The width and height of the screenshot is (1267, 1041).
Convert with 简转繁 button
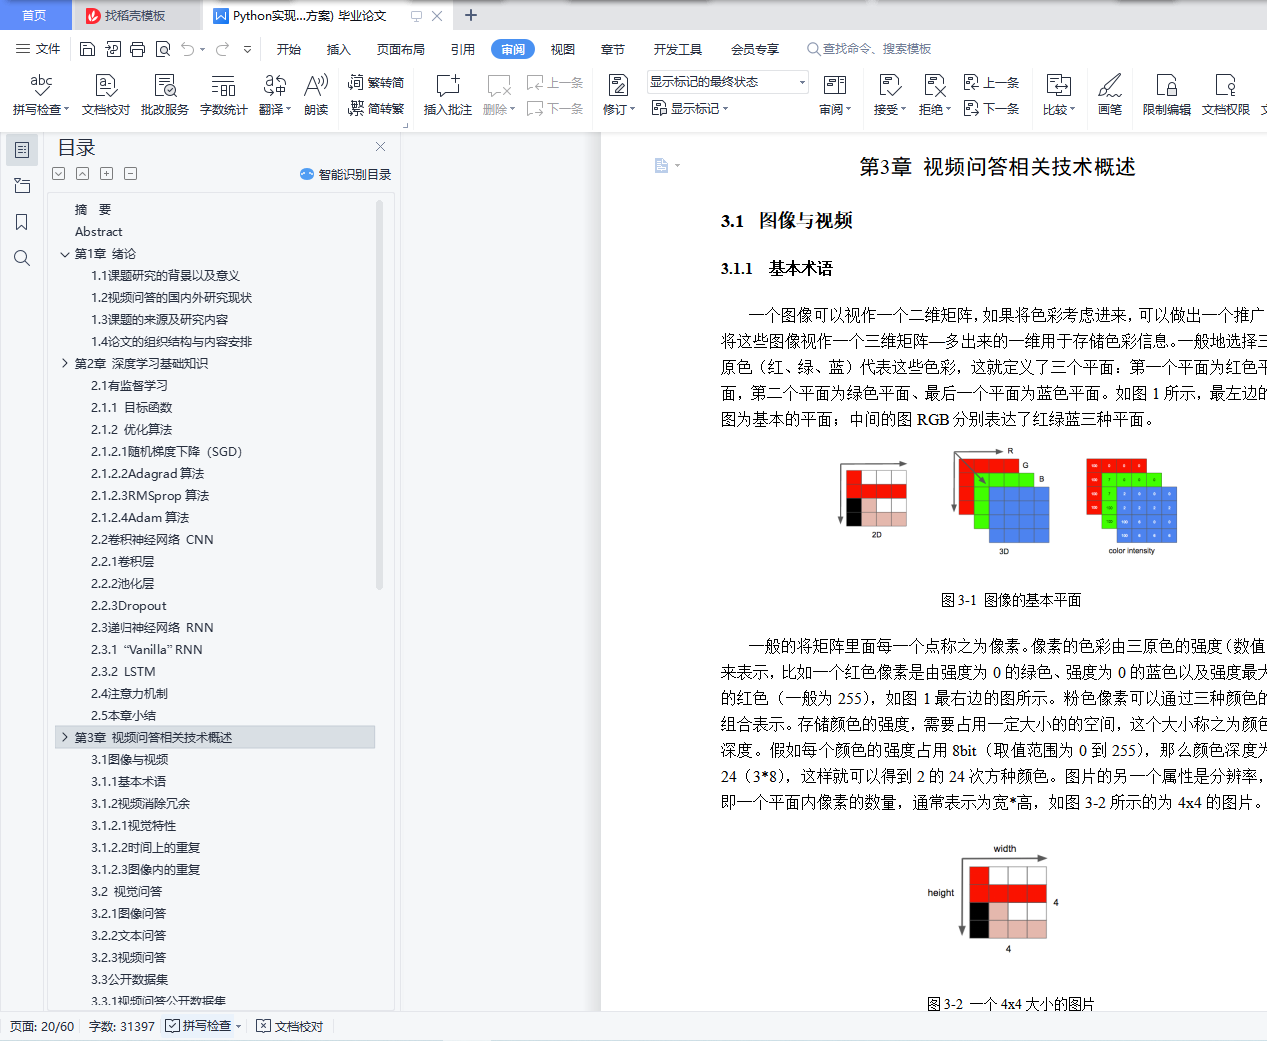[x=376, y=108]
